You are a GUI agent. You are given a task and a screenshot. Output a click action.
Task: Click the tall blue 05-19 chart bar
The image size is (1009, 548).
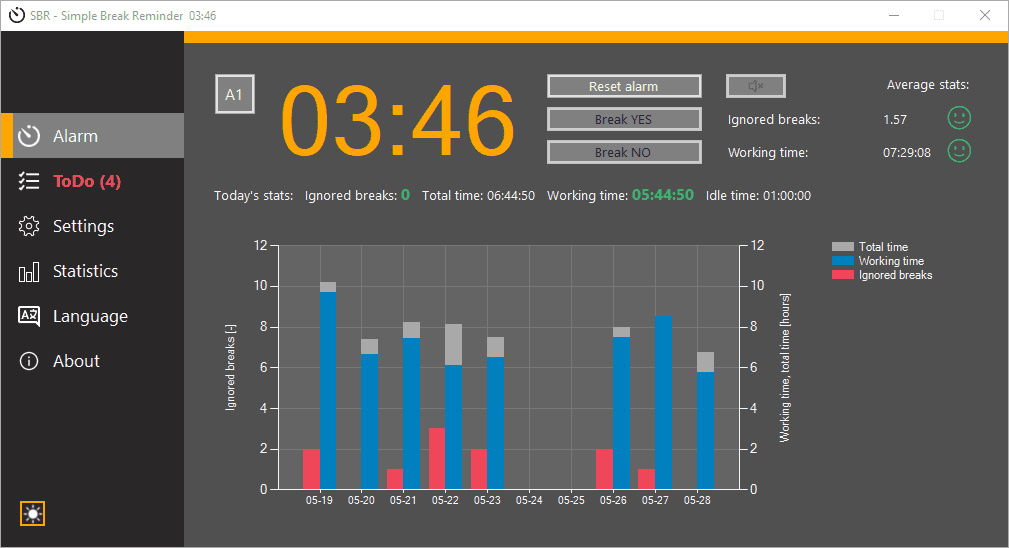tap(328, 390)
